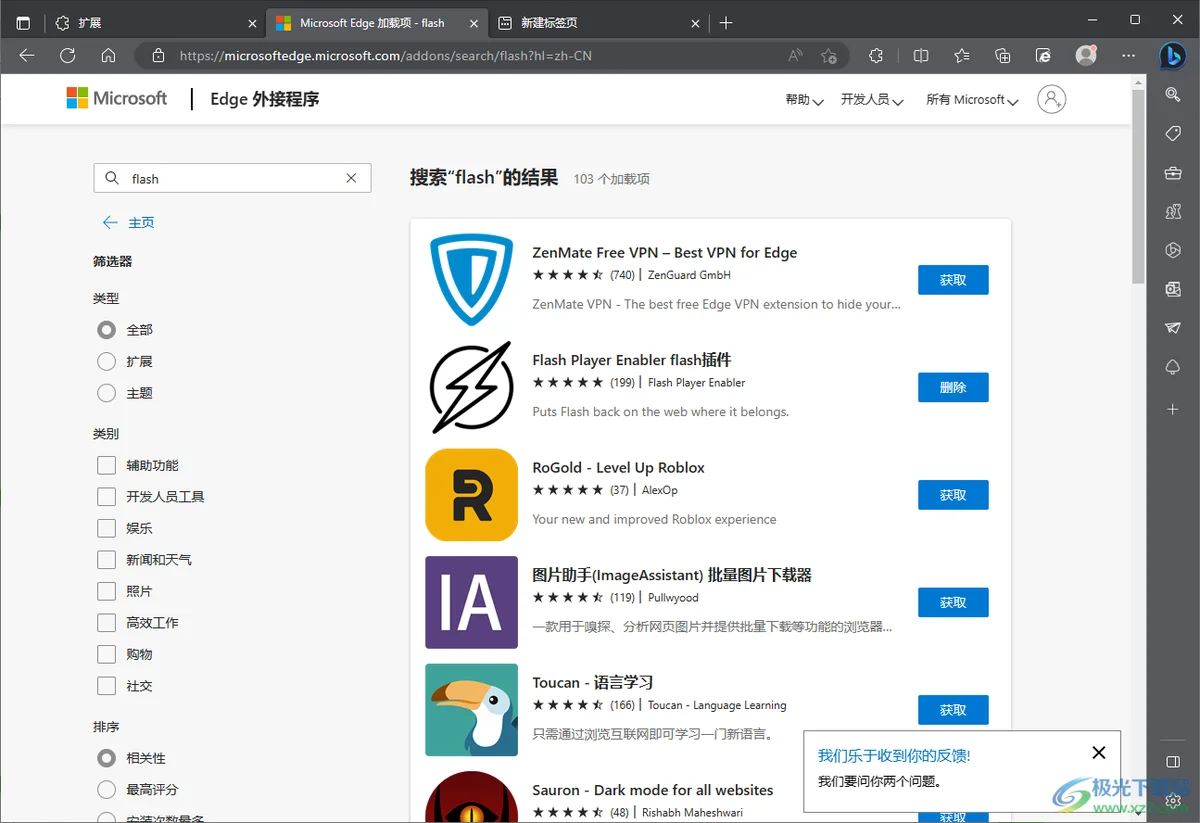Expand the 开发人员 dropdown
1200x823 pixels.
pos(872,100)
